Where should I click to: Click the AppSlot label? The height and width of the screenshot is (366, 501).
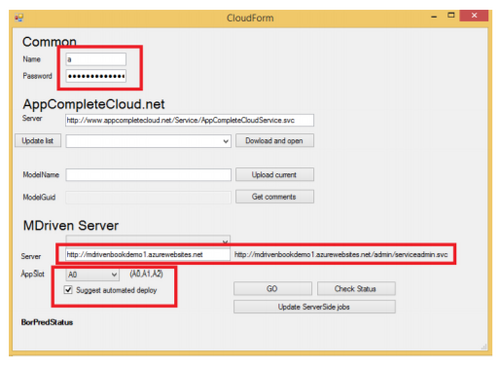pyautogui.click(x=33, y=274)
